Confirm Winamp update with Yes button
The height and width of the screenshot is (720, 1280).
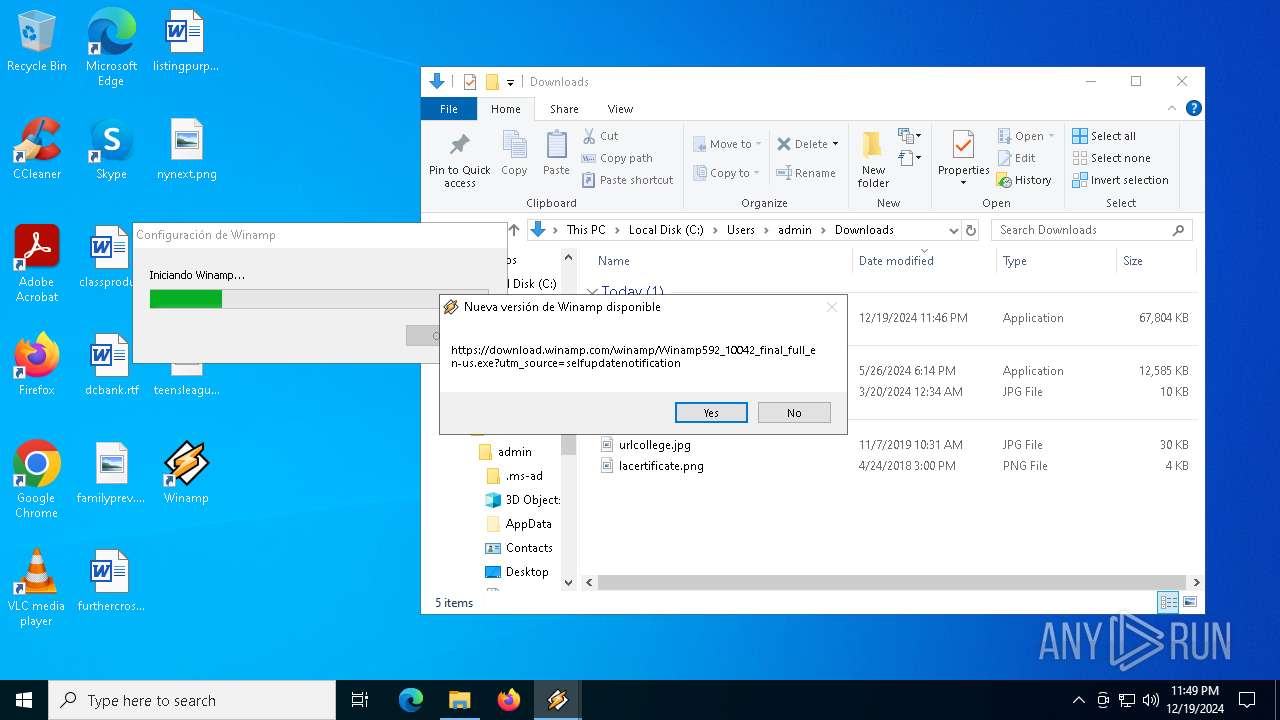tap(711, 413)
